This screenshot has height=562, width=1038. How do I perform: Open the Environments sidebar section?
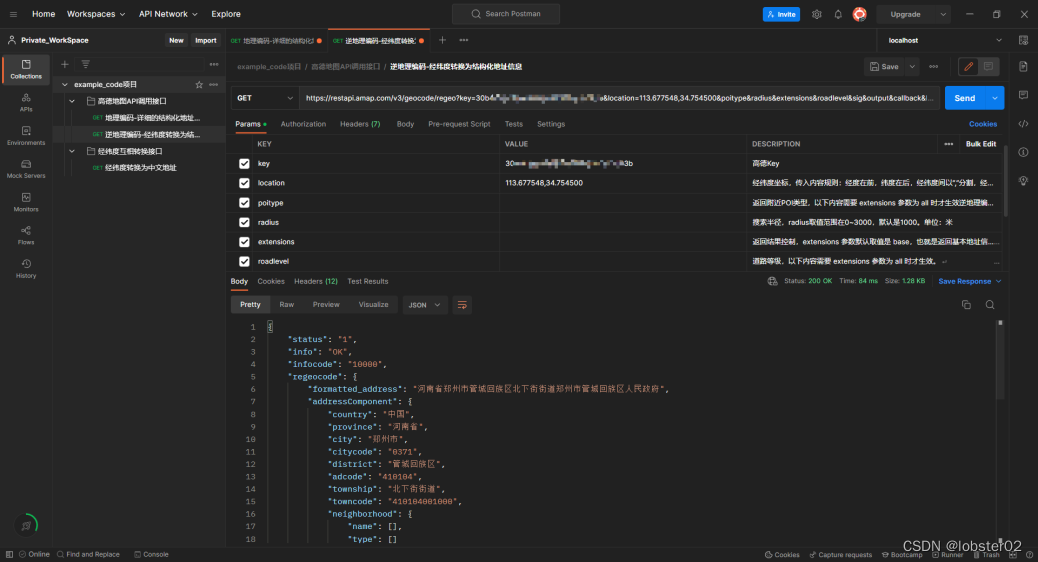click(26, 136)
